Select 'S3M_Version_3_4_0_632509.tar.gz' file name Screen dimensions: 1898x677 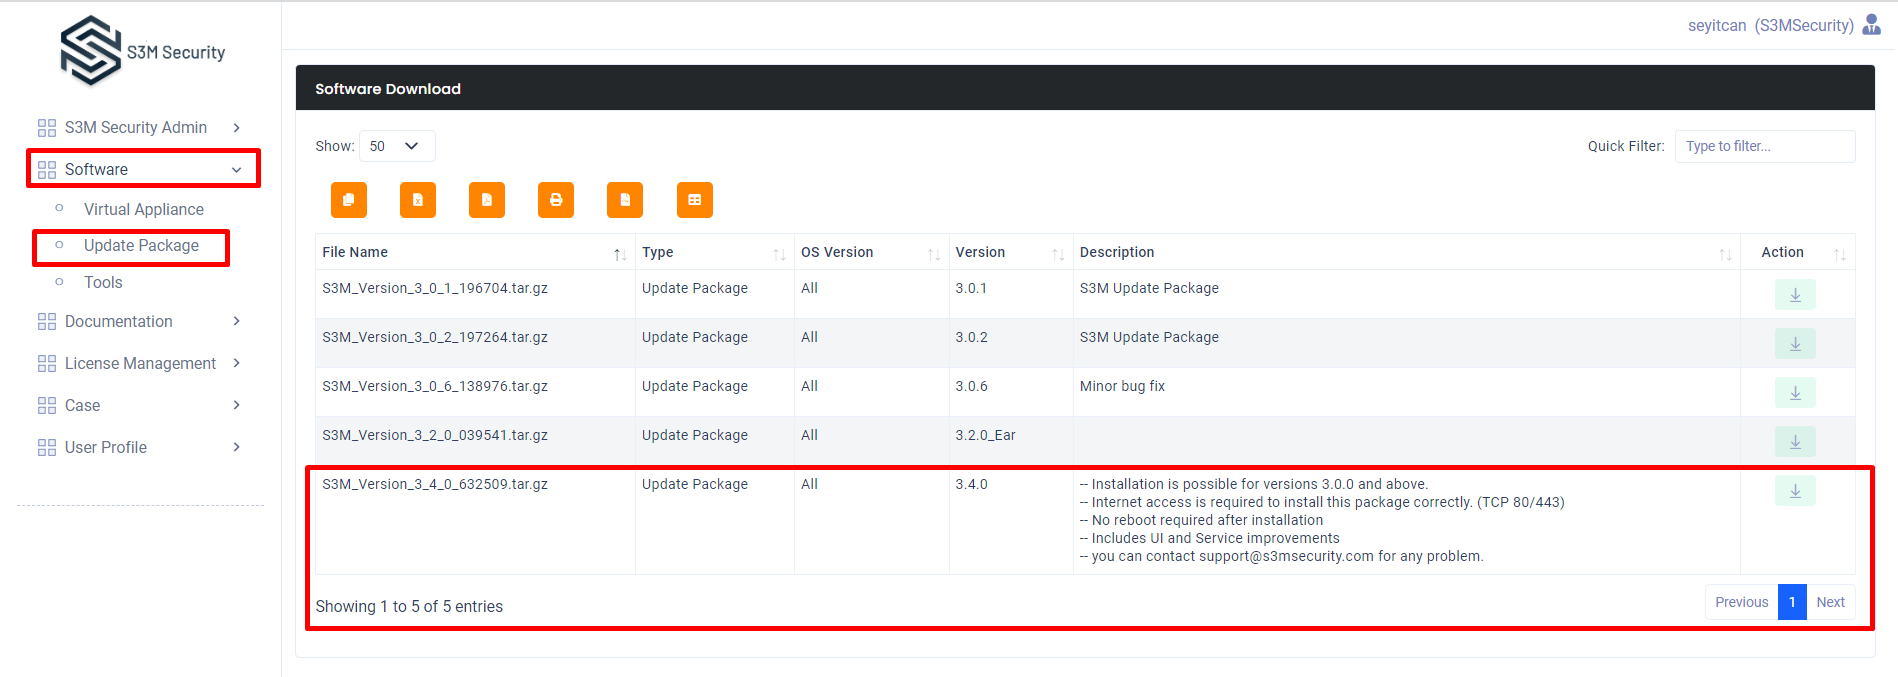(435, 484)
